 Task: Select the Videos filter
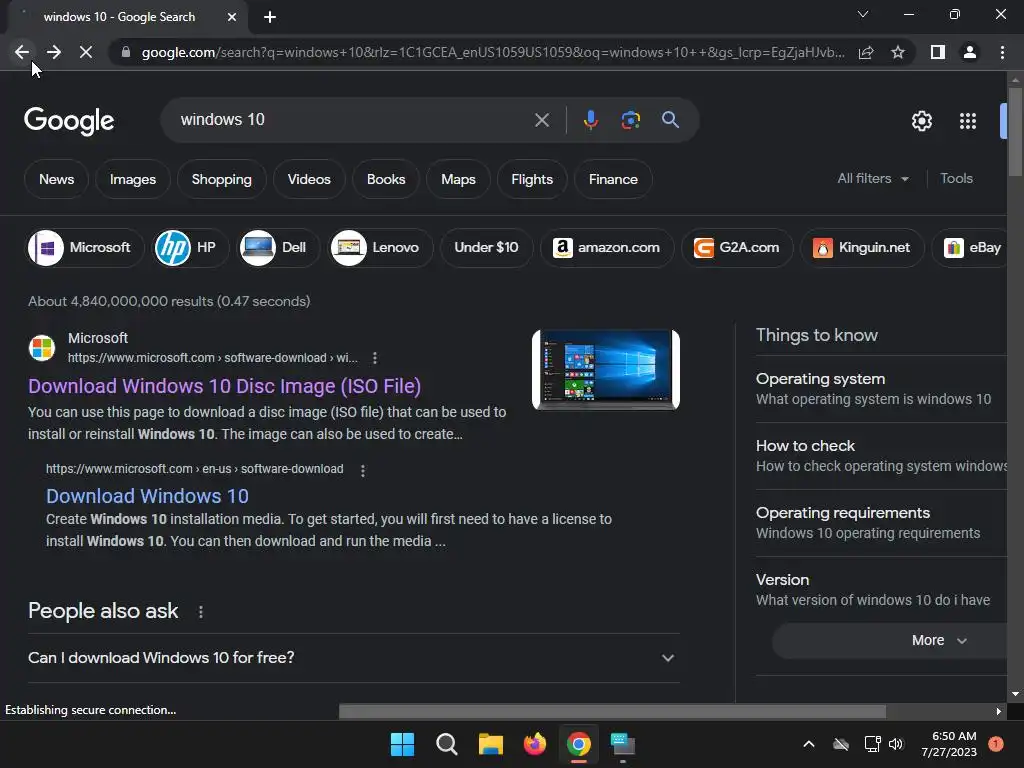point(309,180)
